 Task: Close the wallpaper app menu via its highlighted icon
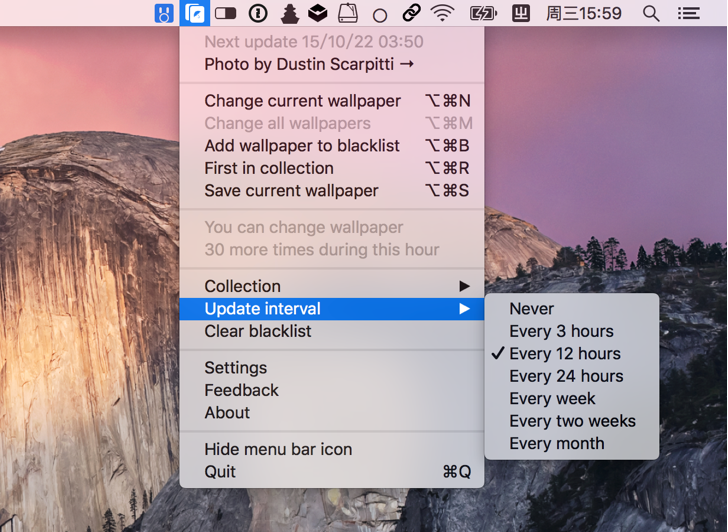pyautogui.click(x=195, y=13)
